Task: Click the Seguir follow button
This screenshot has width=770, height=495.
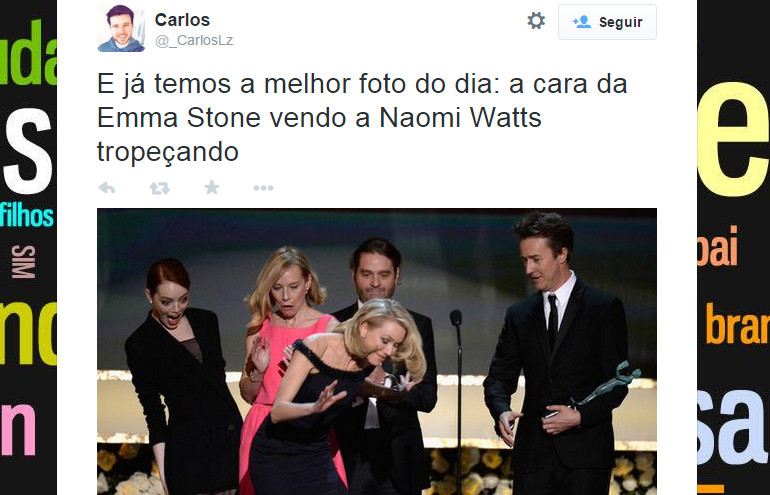Action: pos(607,22)
